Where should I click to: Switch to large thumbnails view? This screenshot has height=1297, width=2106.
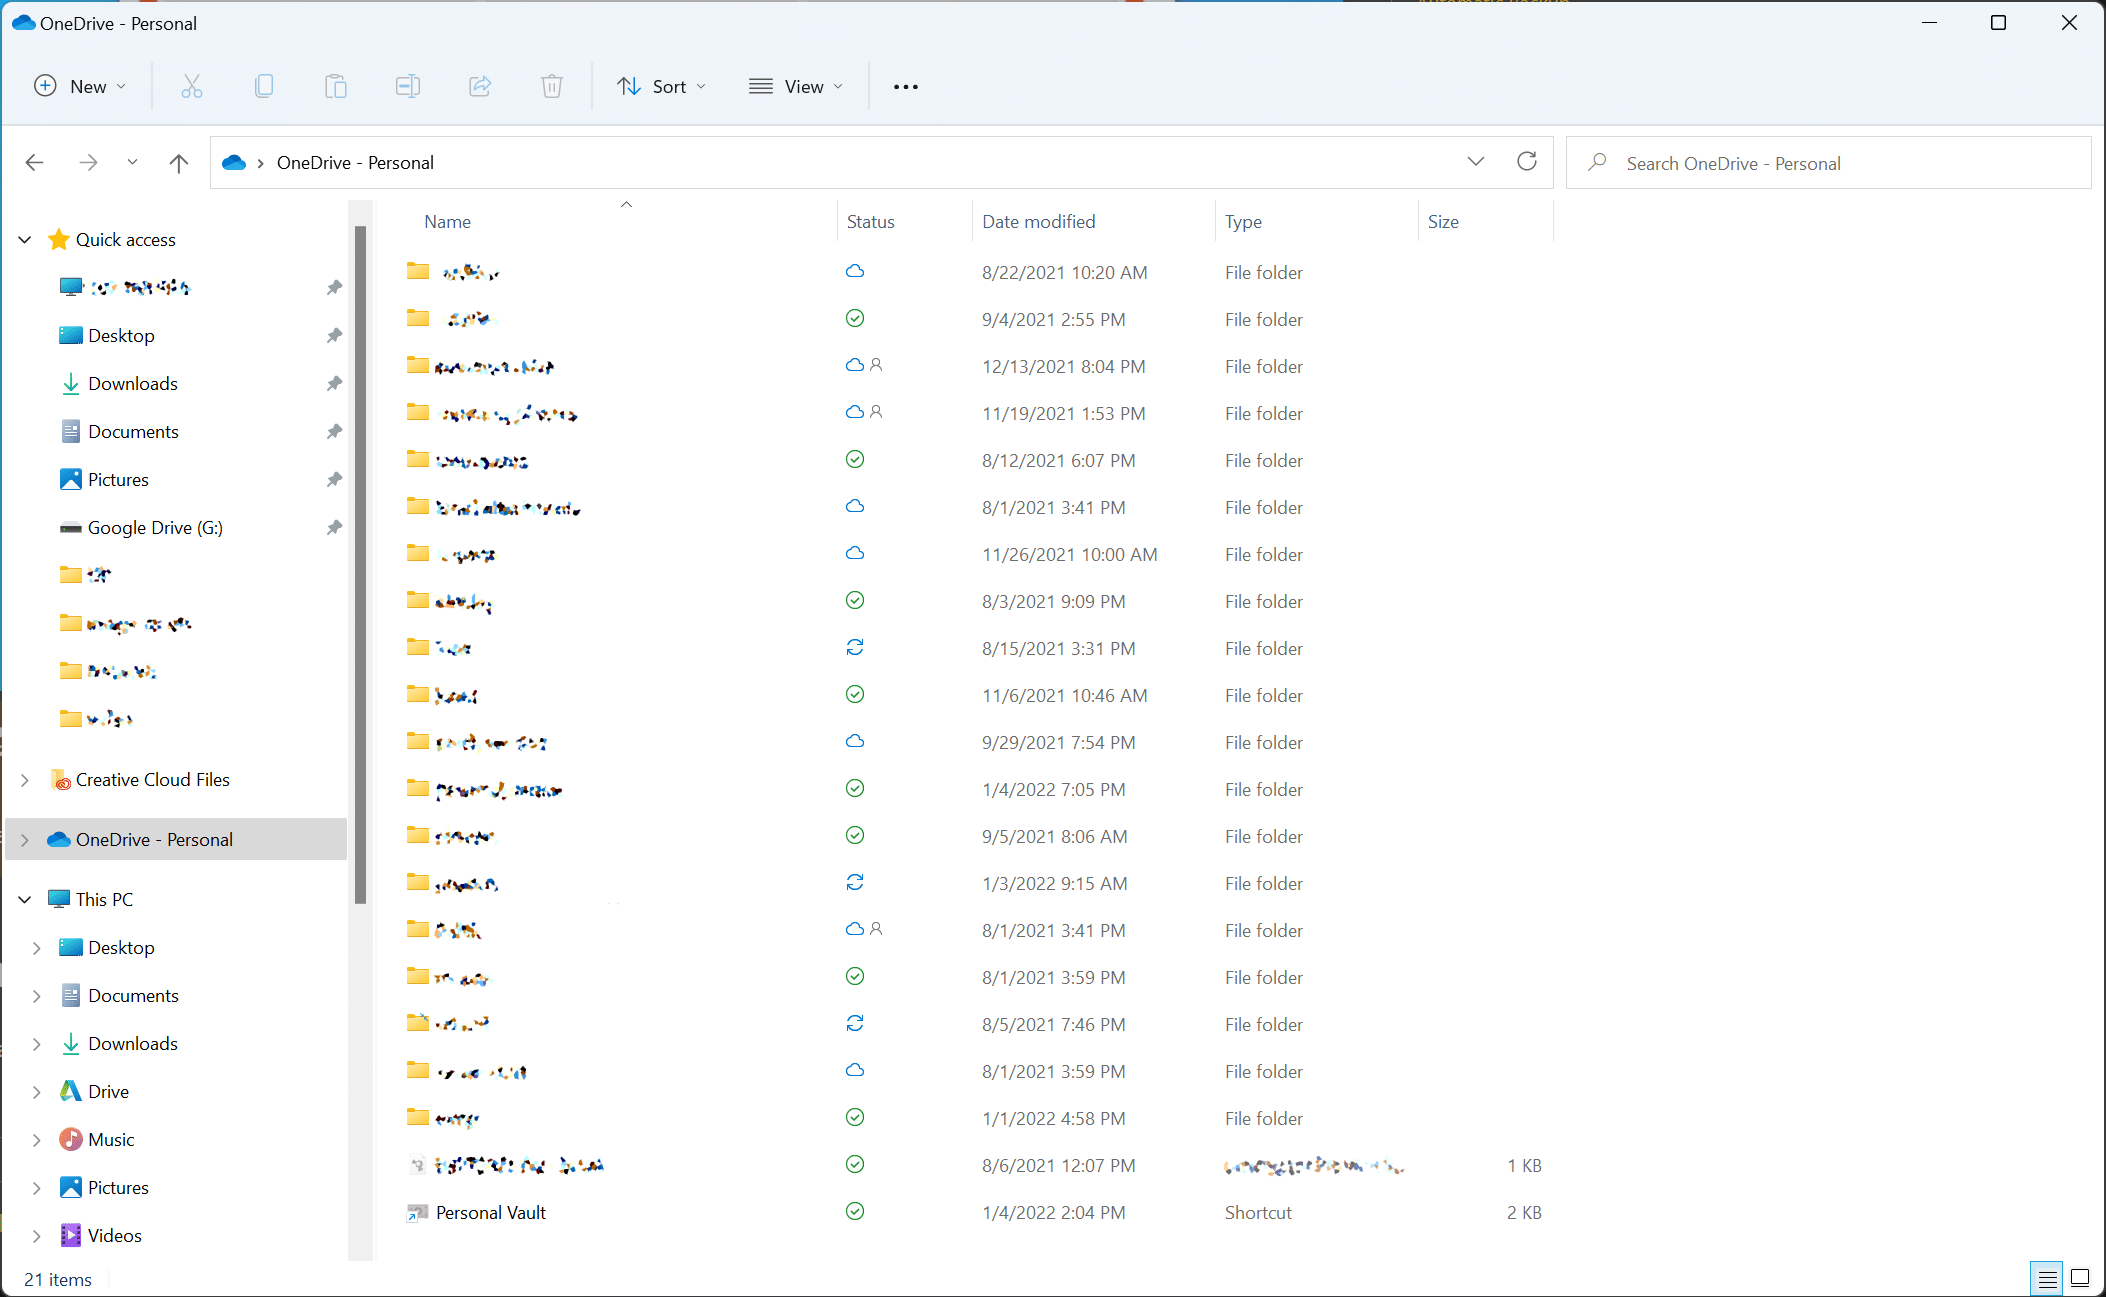(2080, 1278)
